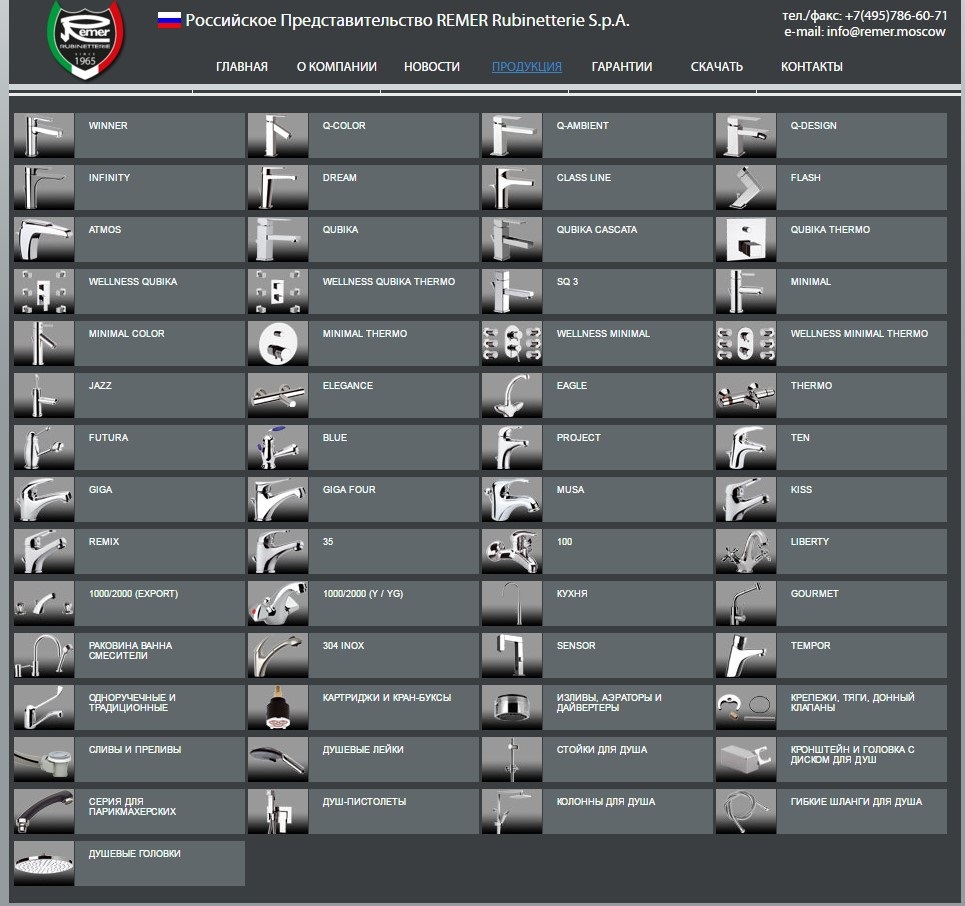The image size is (965, 906).
Task: Open the ДУШЕВЫЕ ГОЛОВКИ shower head image
Action: [44, 864]
